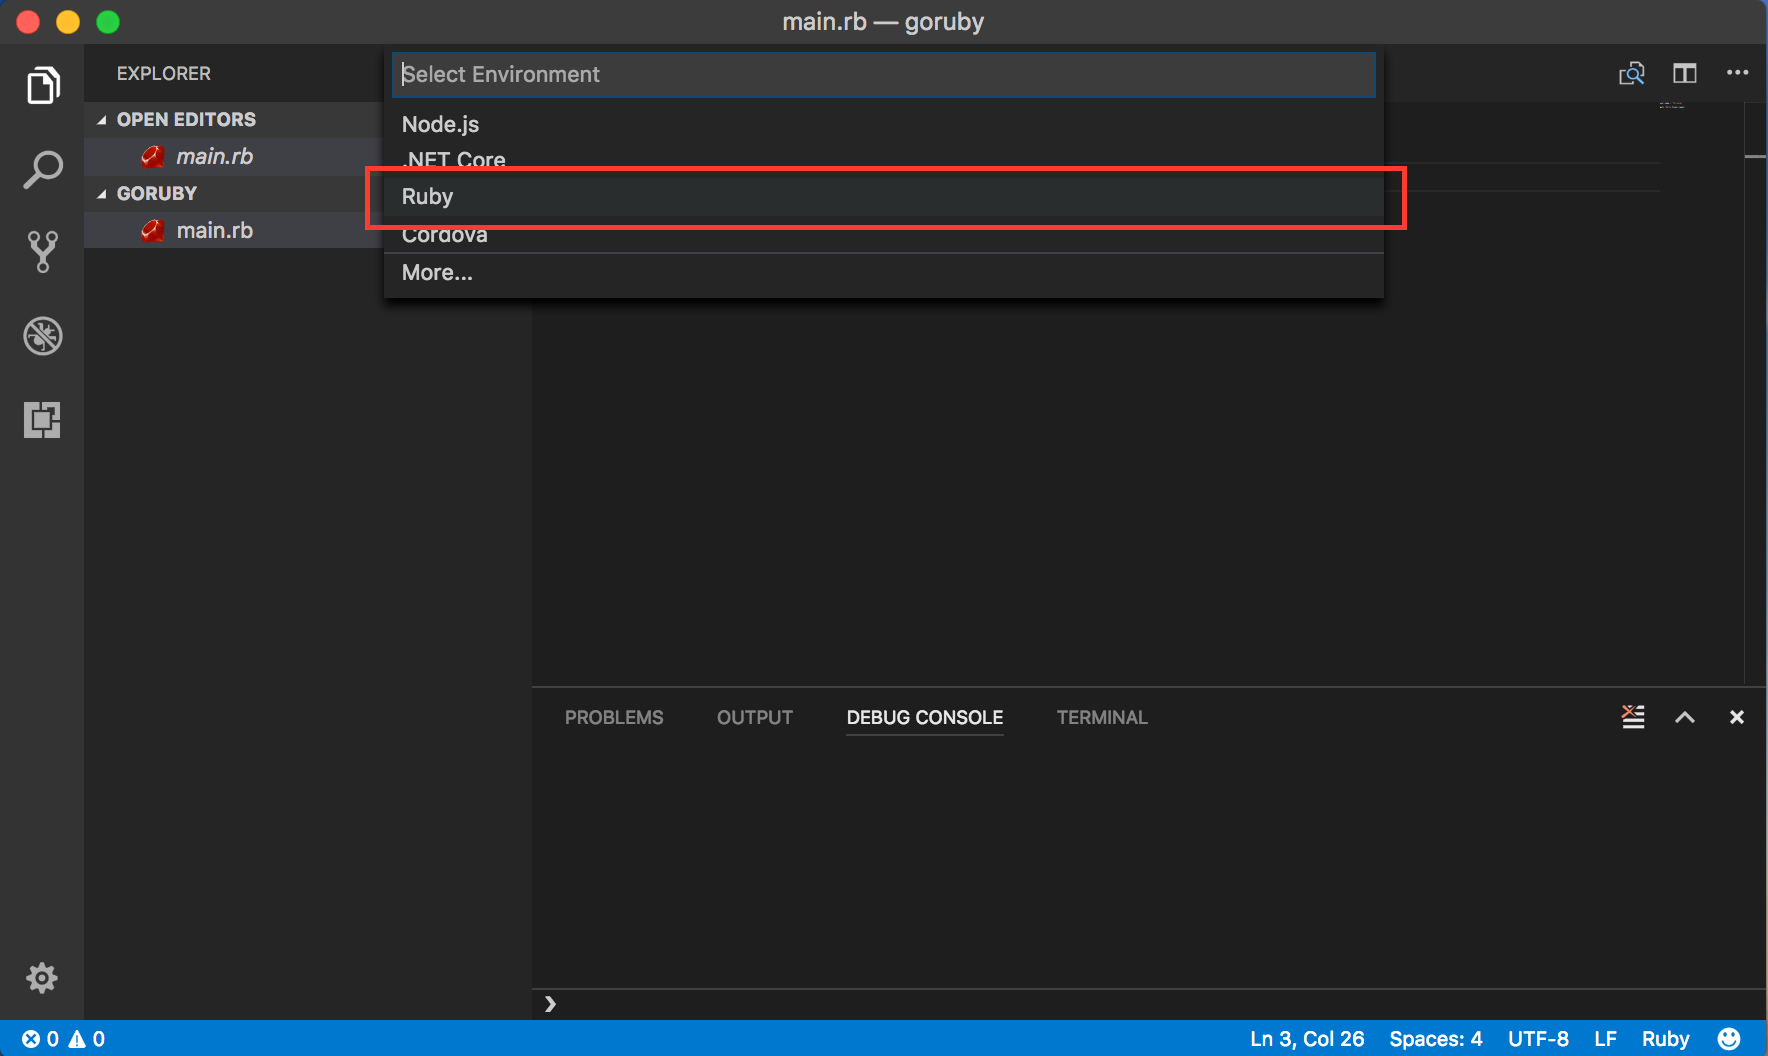
Task: Switch to the TERMINAL tab
Action: click(x=1102, y=717)
